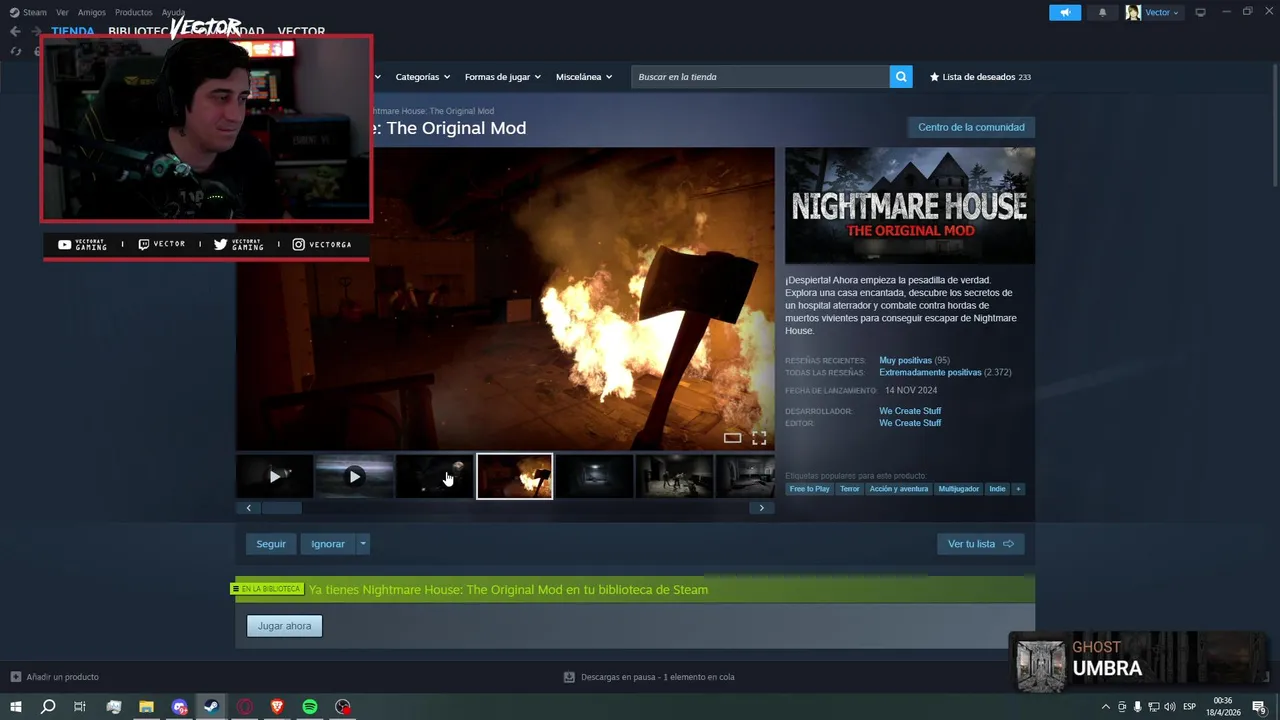Click the thumbnail strip scrollbar handle

click(x=281, y=508)
